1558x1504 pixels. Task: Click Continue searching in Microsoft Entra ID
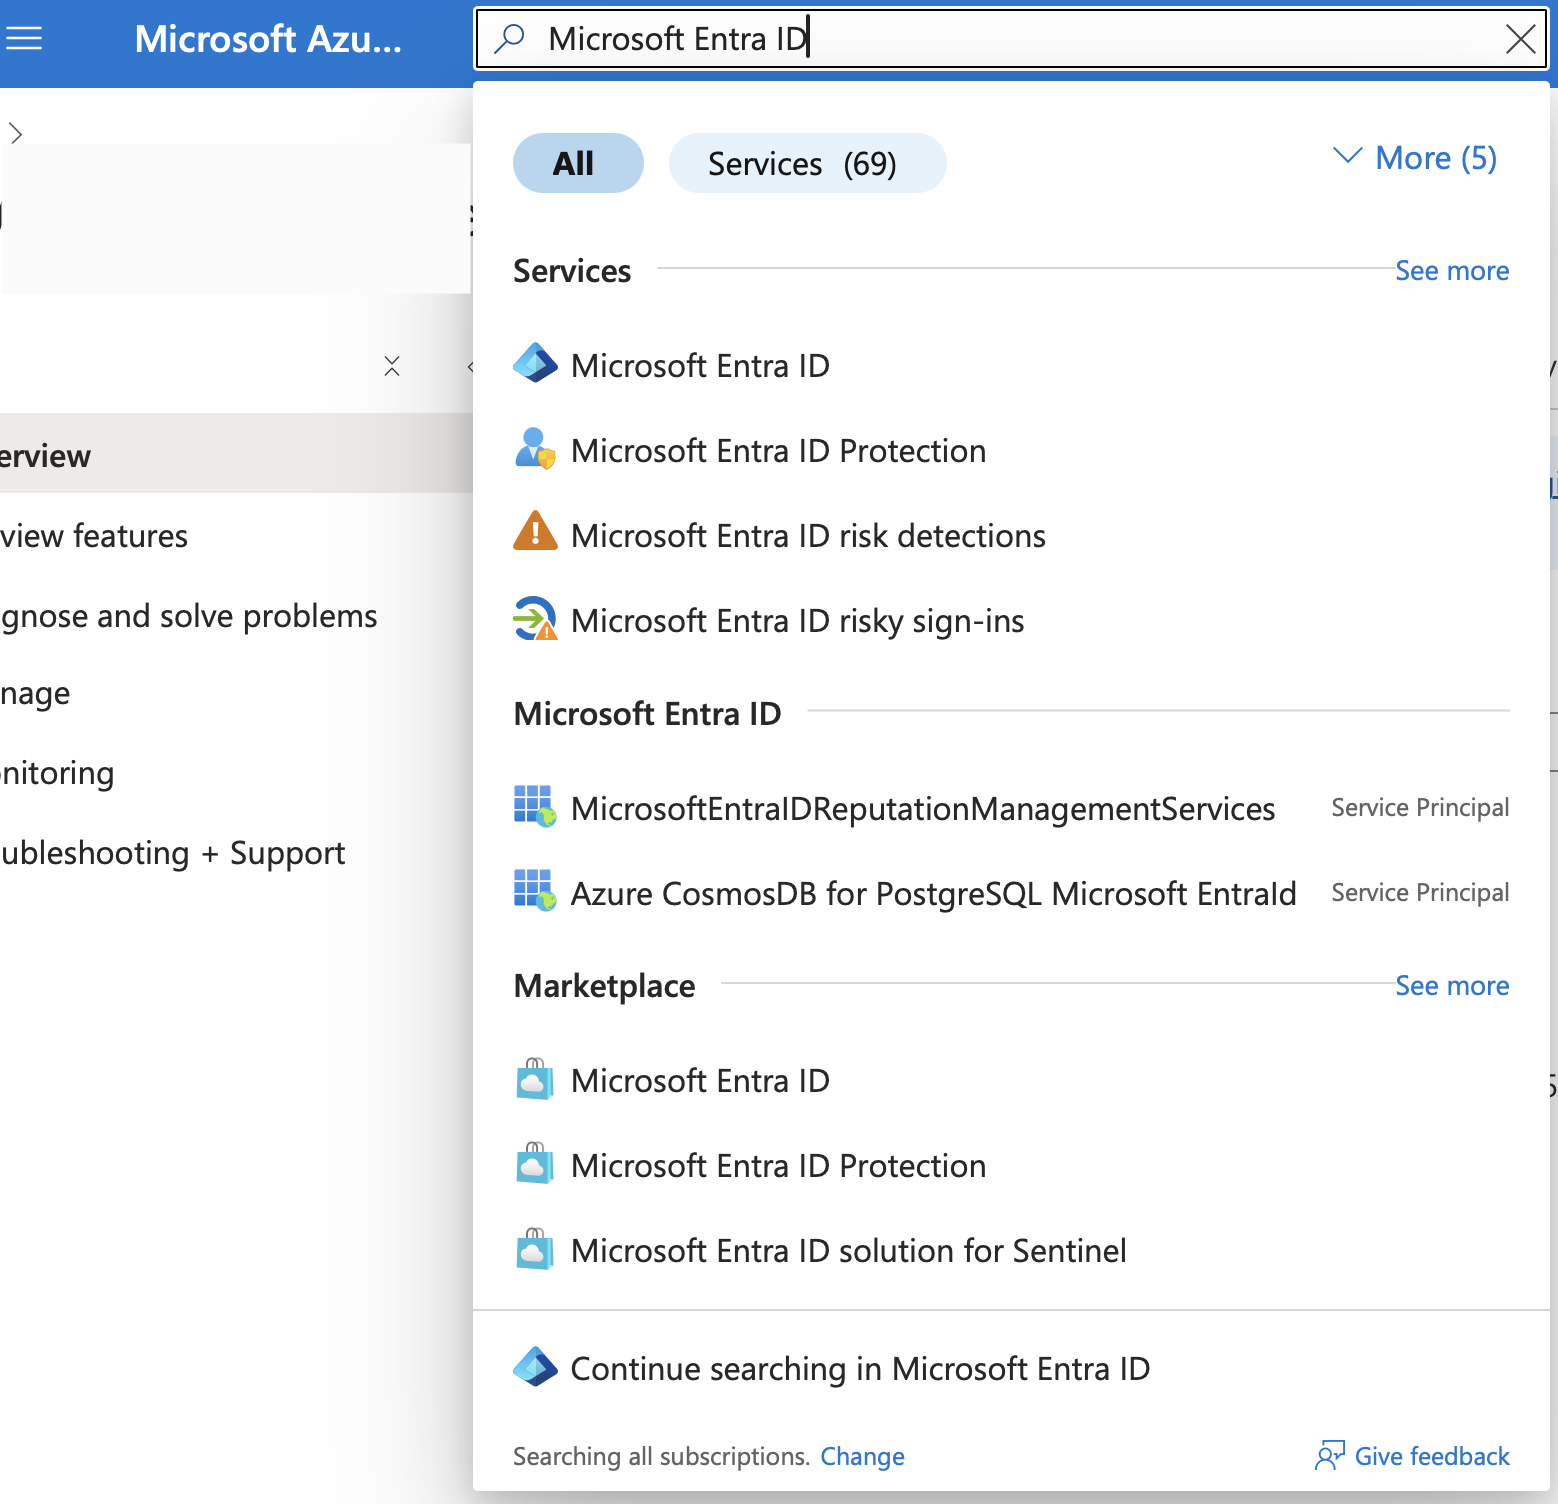pyautogui.click(x=858, y=1368)
